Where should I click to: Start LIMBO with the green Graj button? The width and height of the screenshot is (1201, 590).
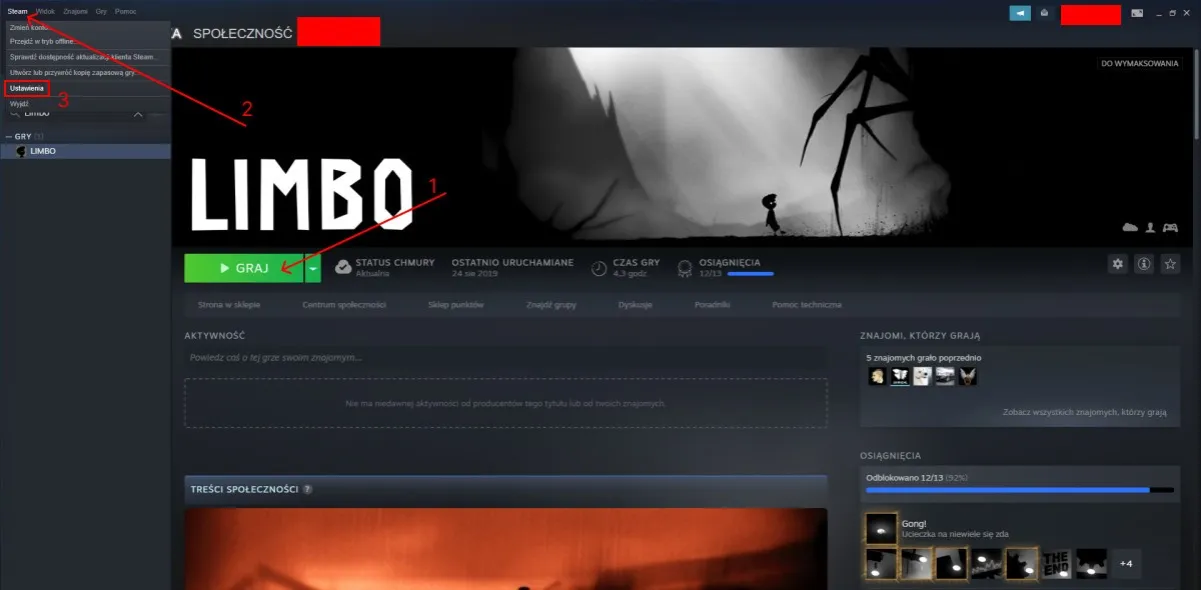[244, 268]
